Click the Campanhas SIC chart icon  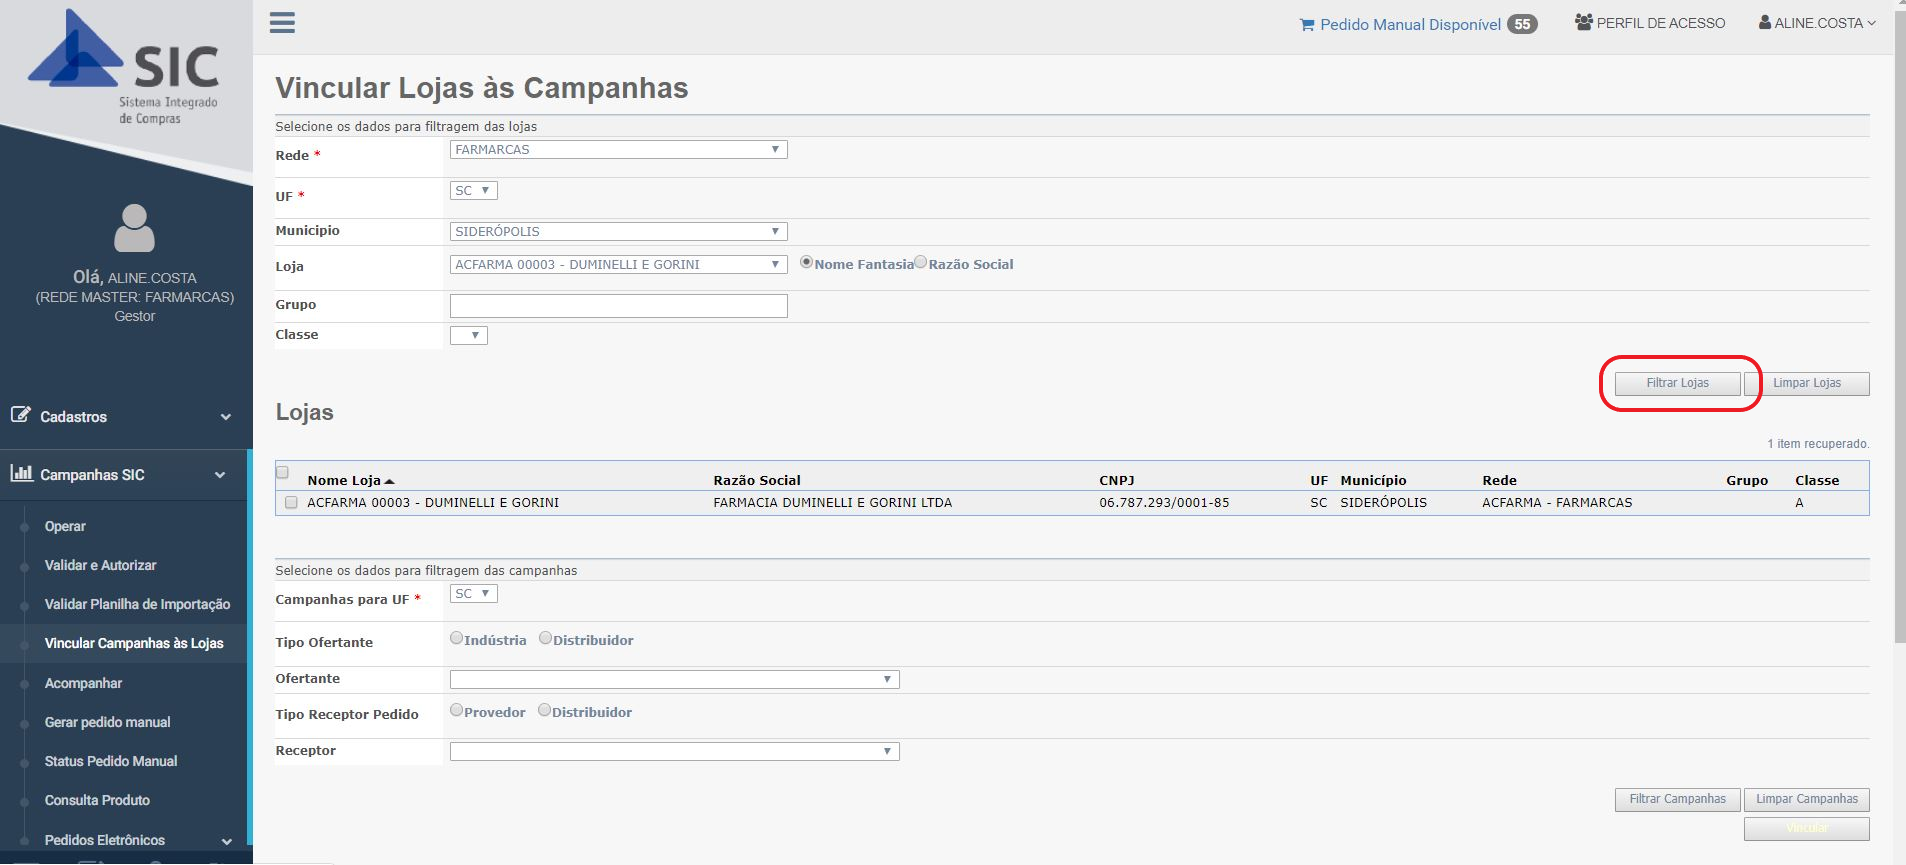[x=21, y=473]
